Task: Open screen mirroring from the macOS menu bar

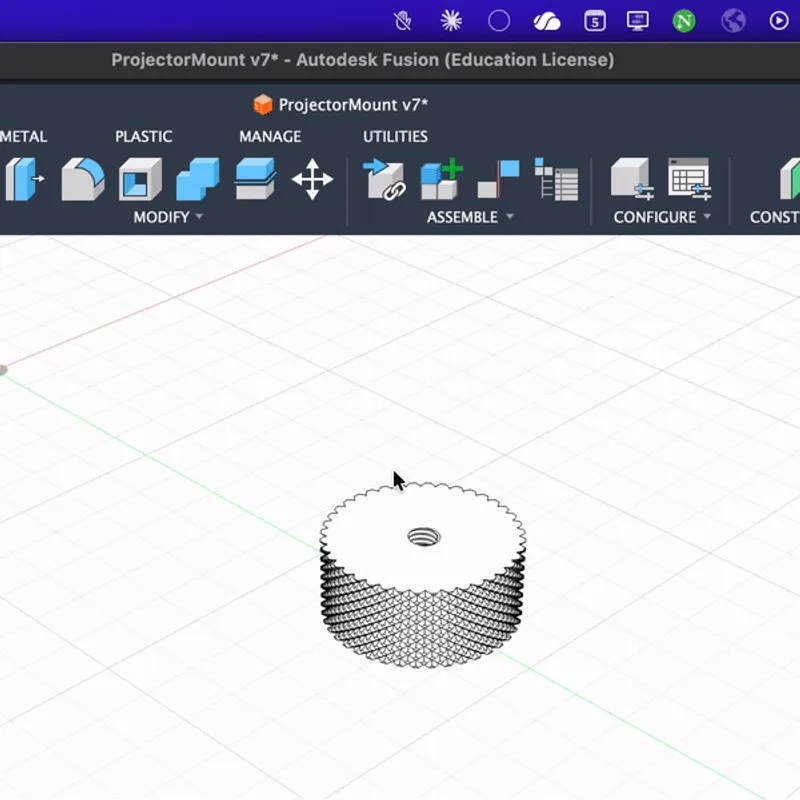Action: (637, 19)
